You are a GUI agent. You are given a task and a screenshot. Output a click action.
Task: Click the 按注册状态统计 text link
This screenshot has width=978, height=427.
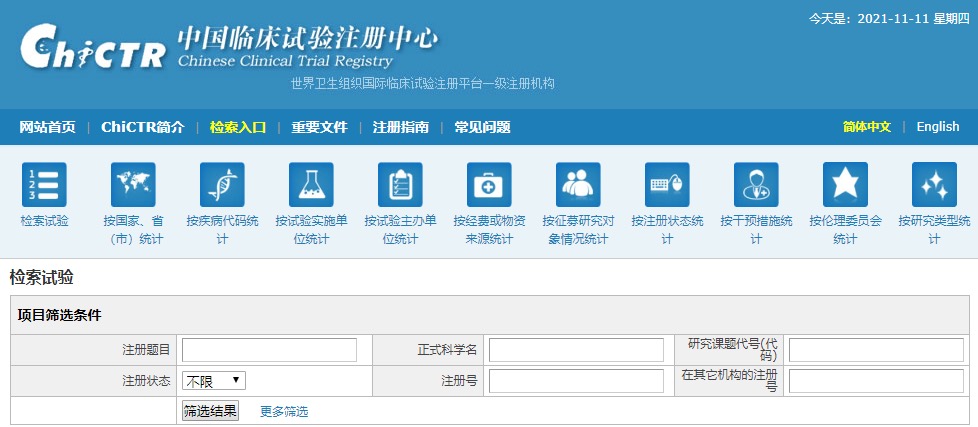click(x=667, y=229)
